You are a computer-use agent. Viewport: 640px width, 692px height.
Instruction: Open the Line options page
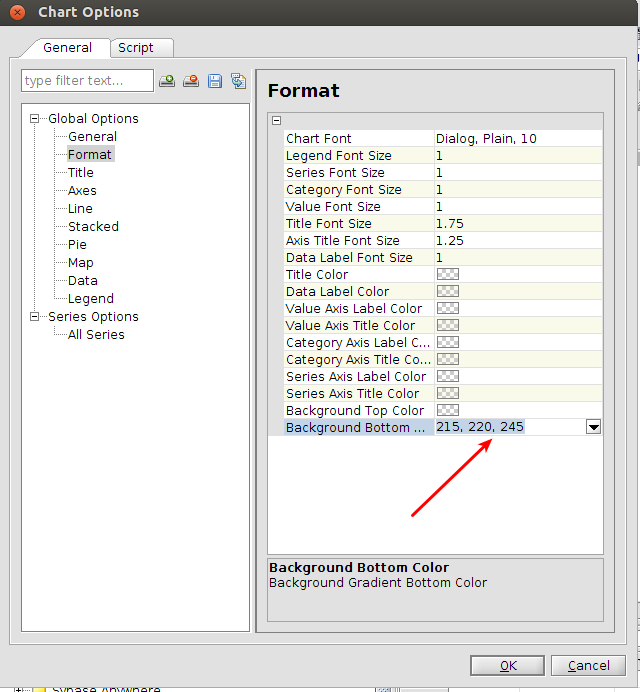click(80, 208)
